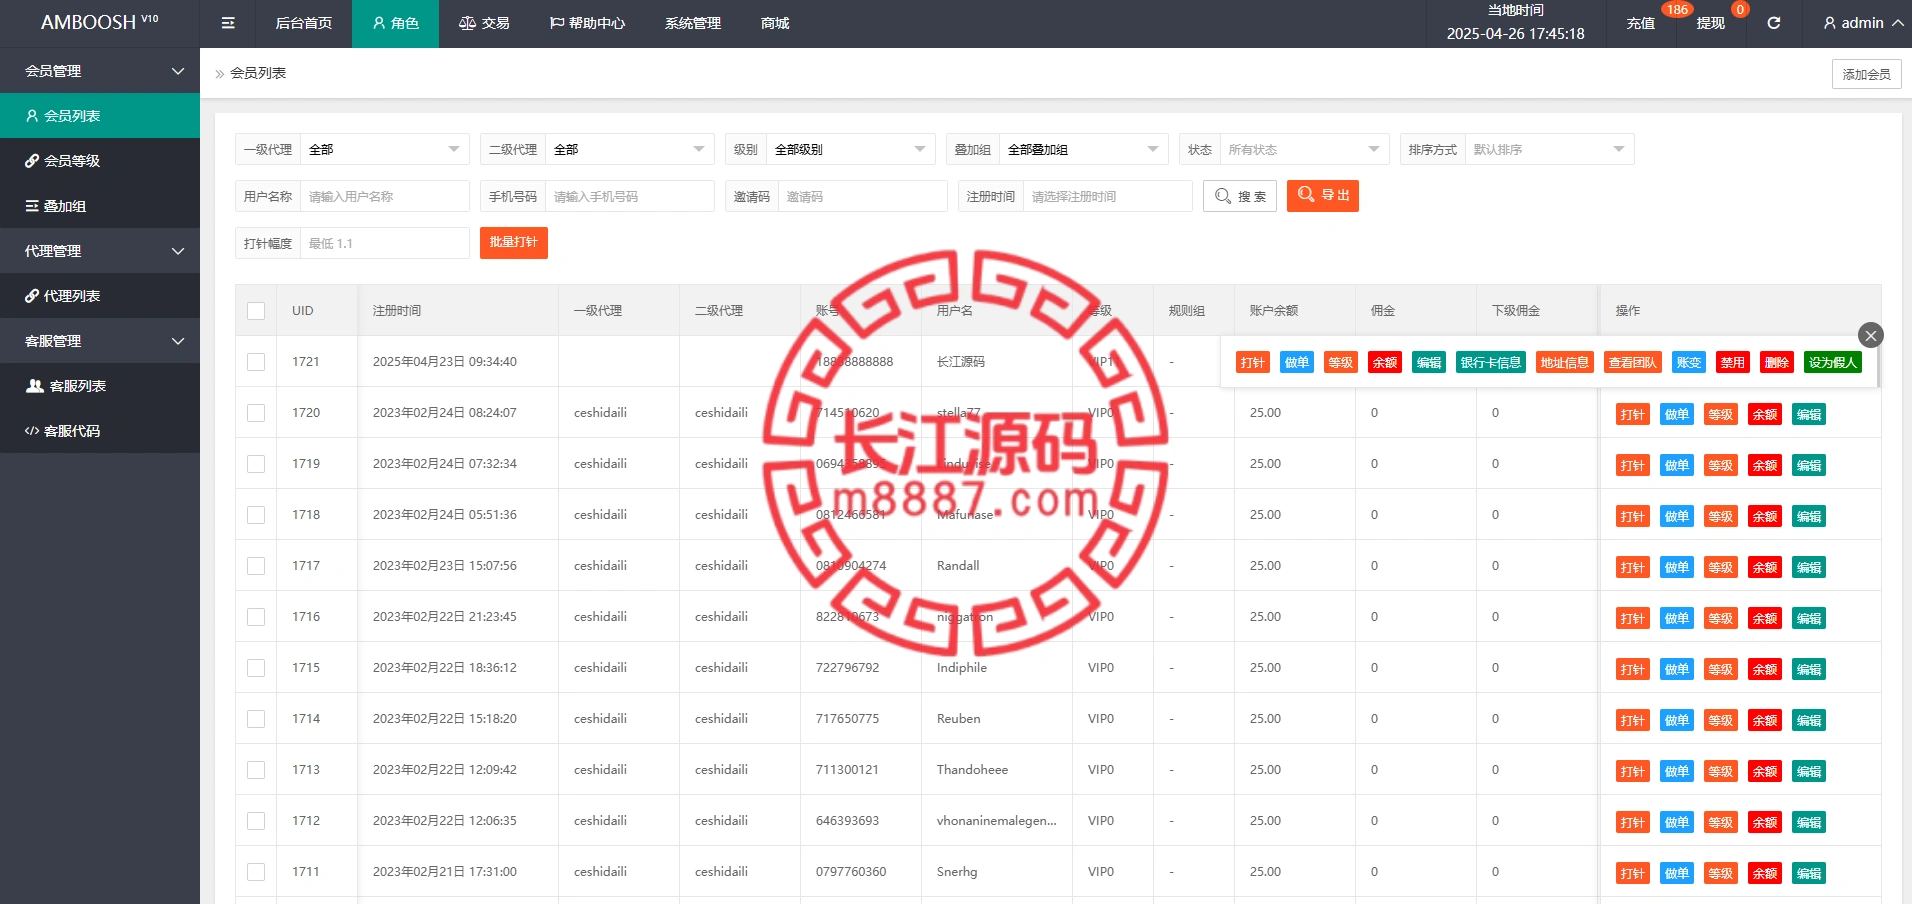Open the admin user menu
Screen dimensions: 1912x904
(1863, 23)
